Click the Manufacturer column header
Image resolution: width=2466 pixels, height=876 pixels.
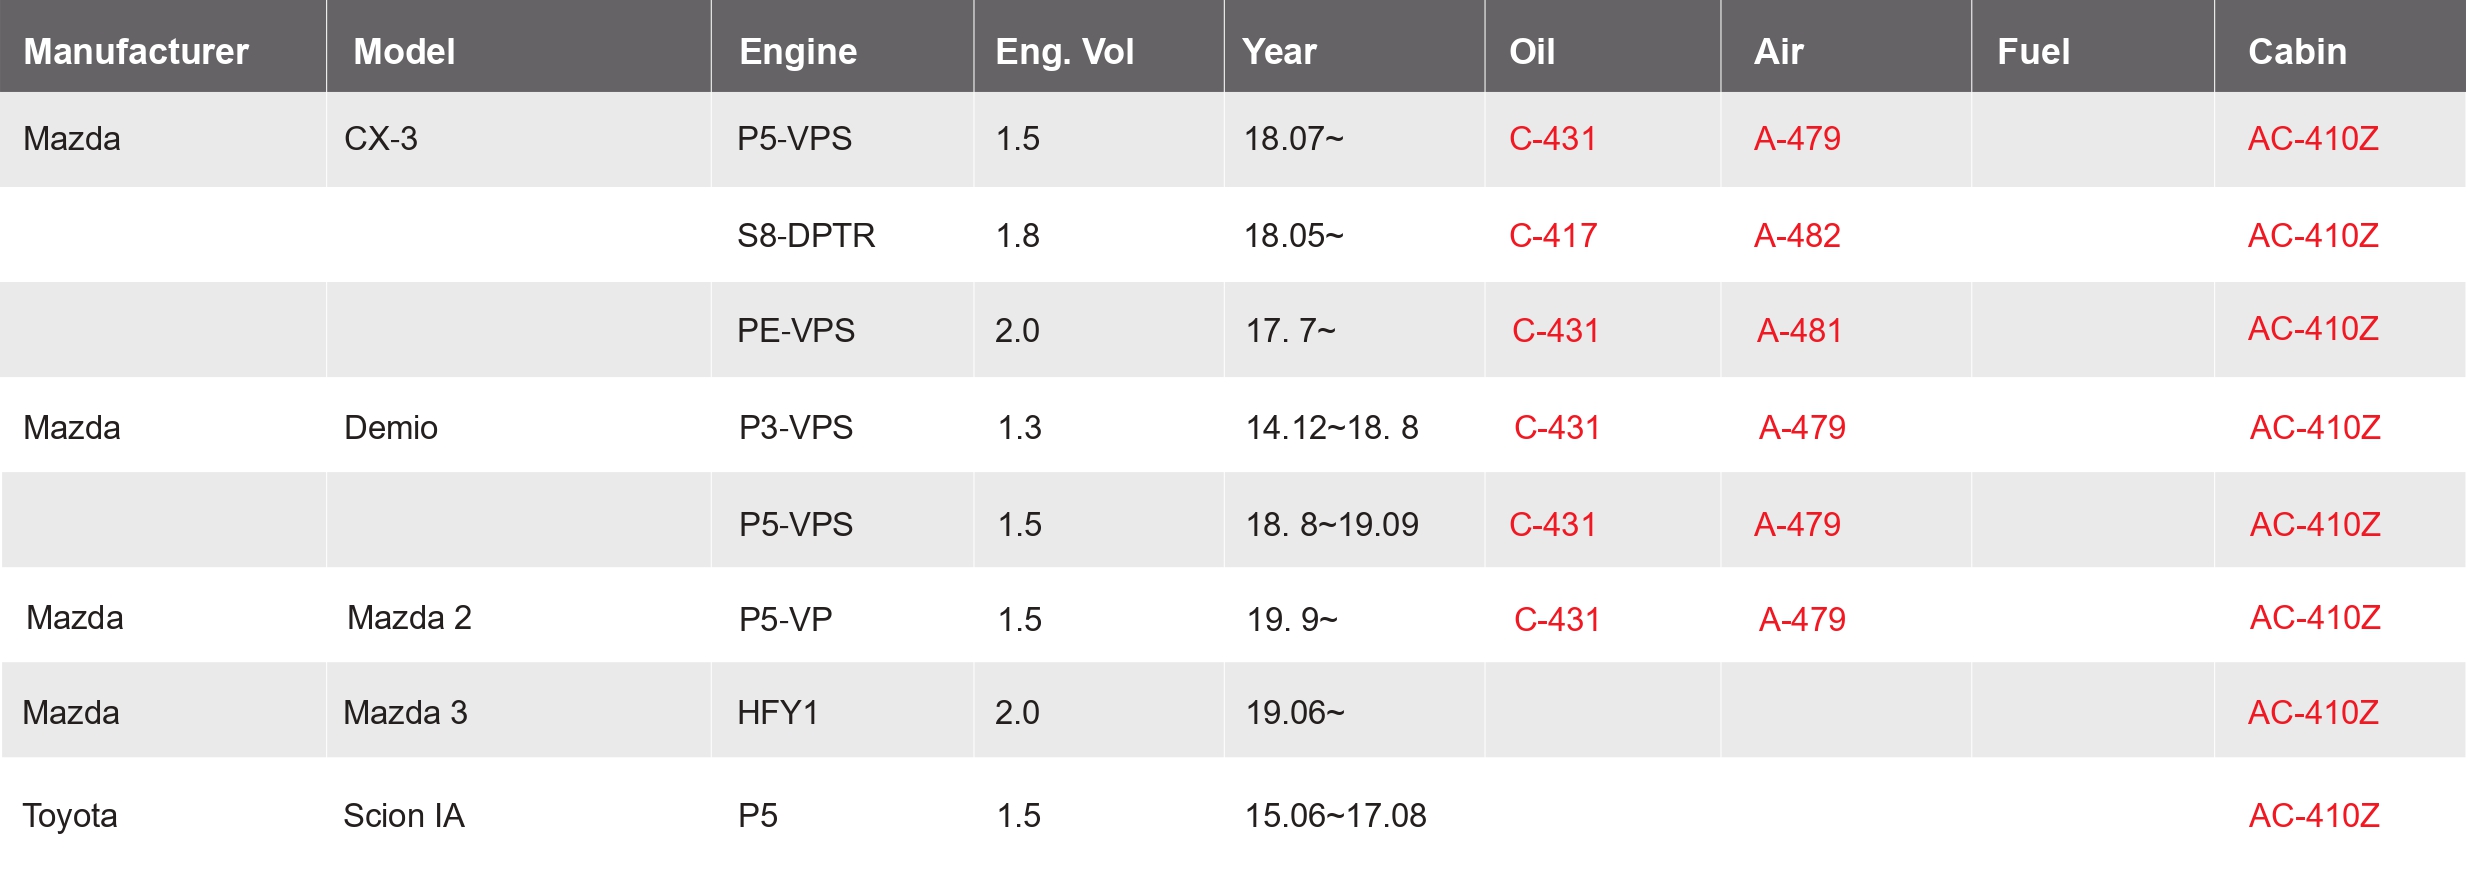coord(136,52)
